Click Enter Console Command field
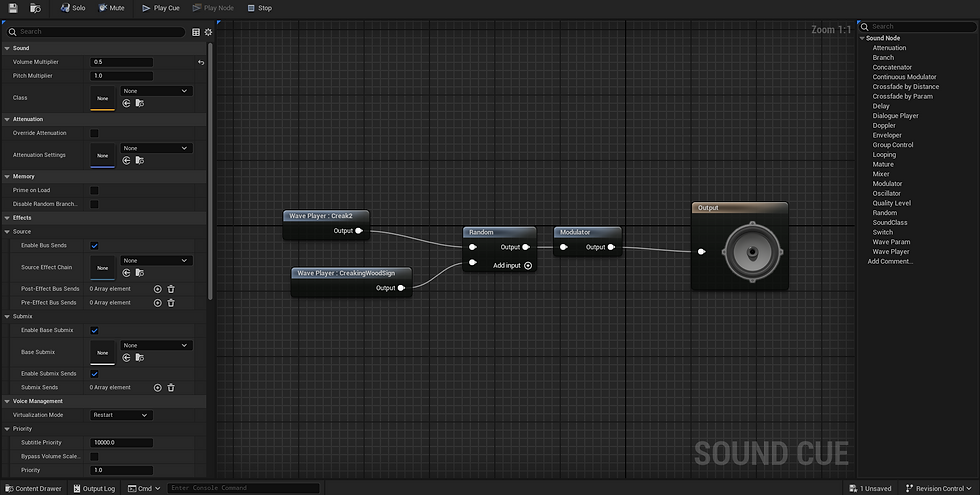 [x=243, y=488]
